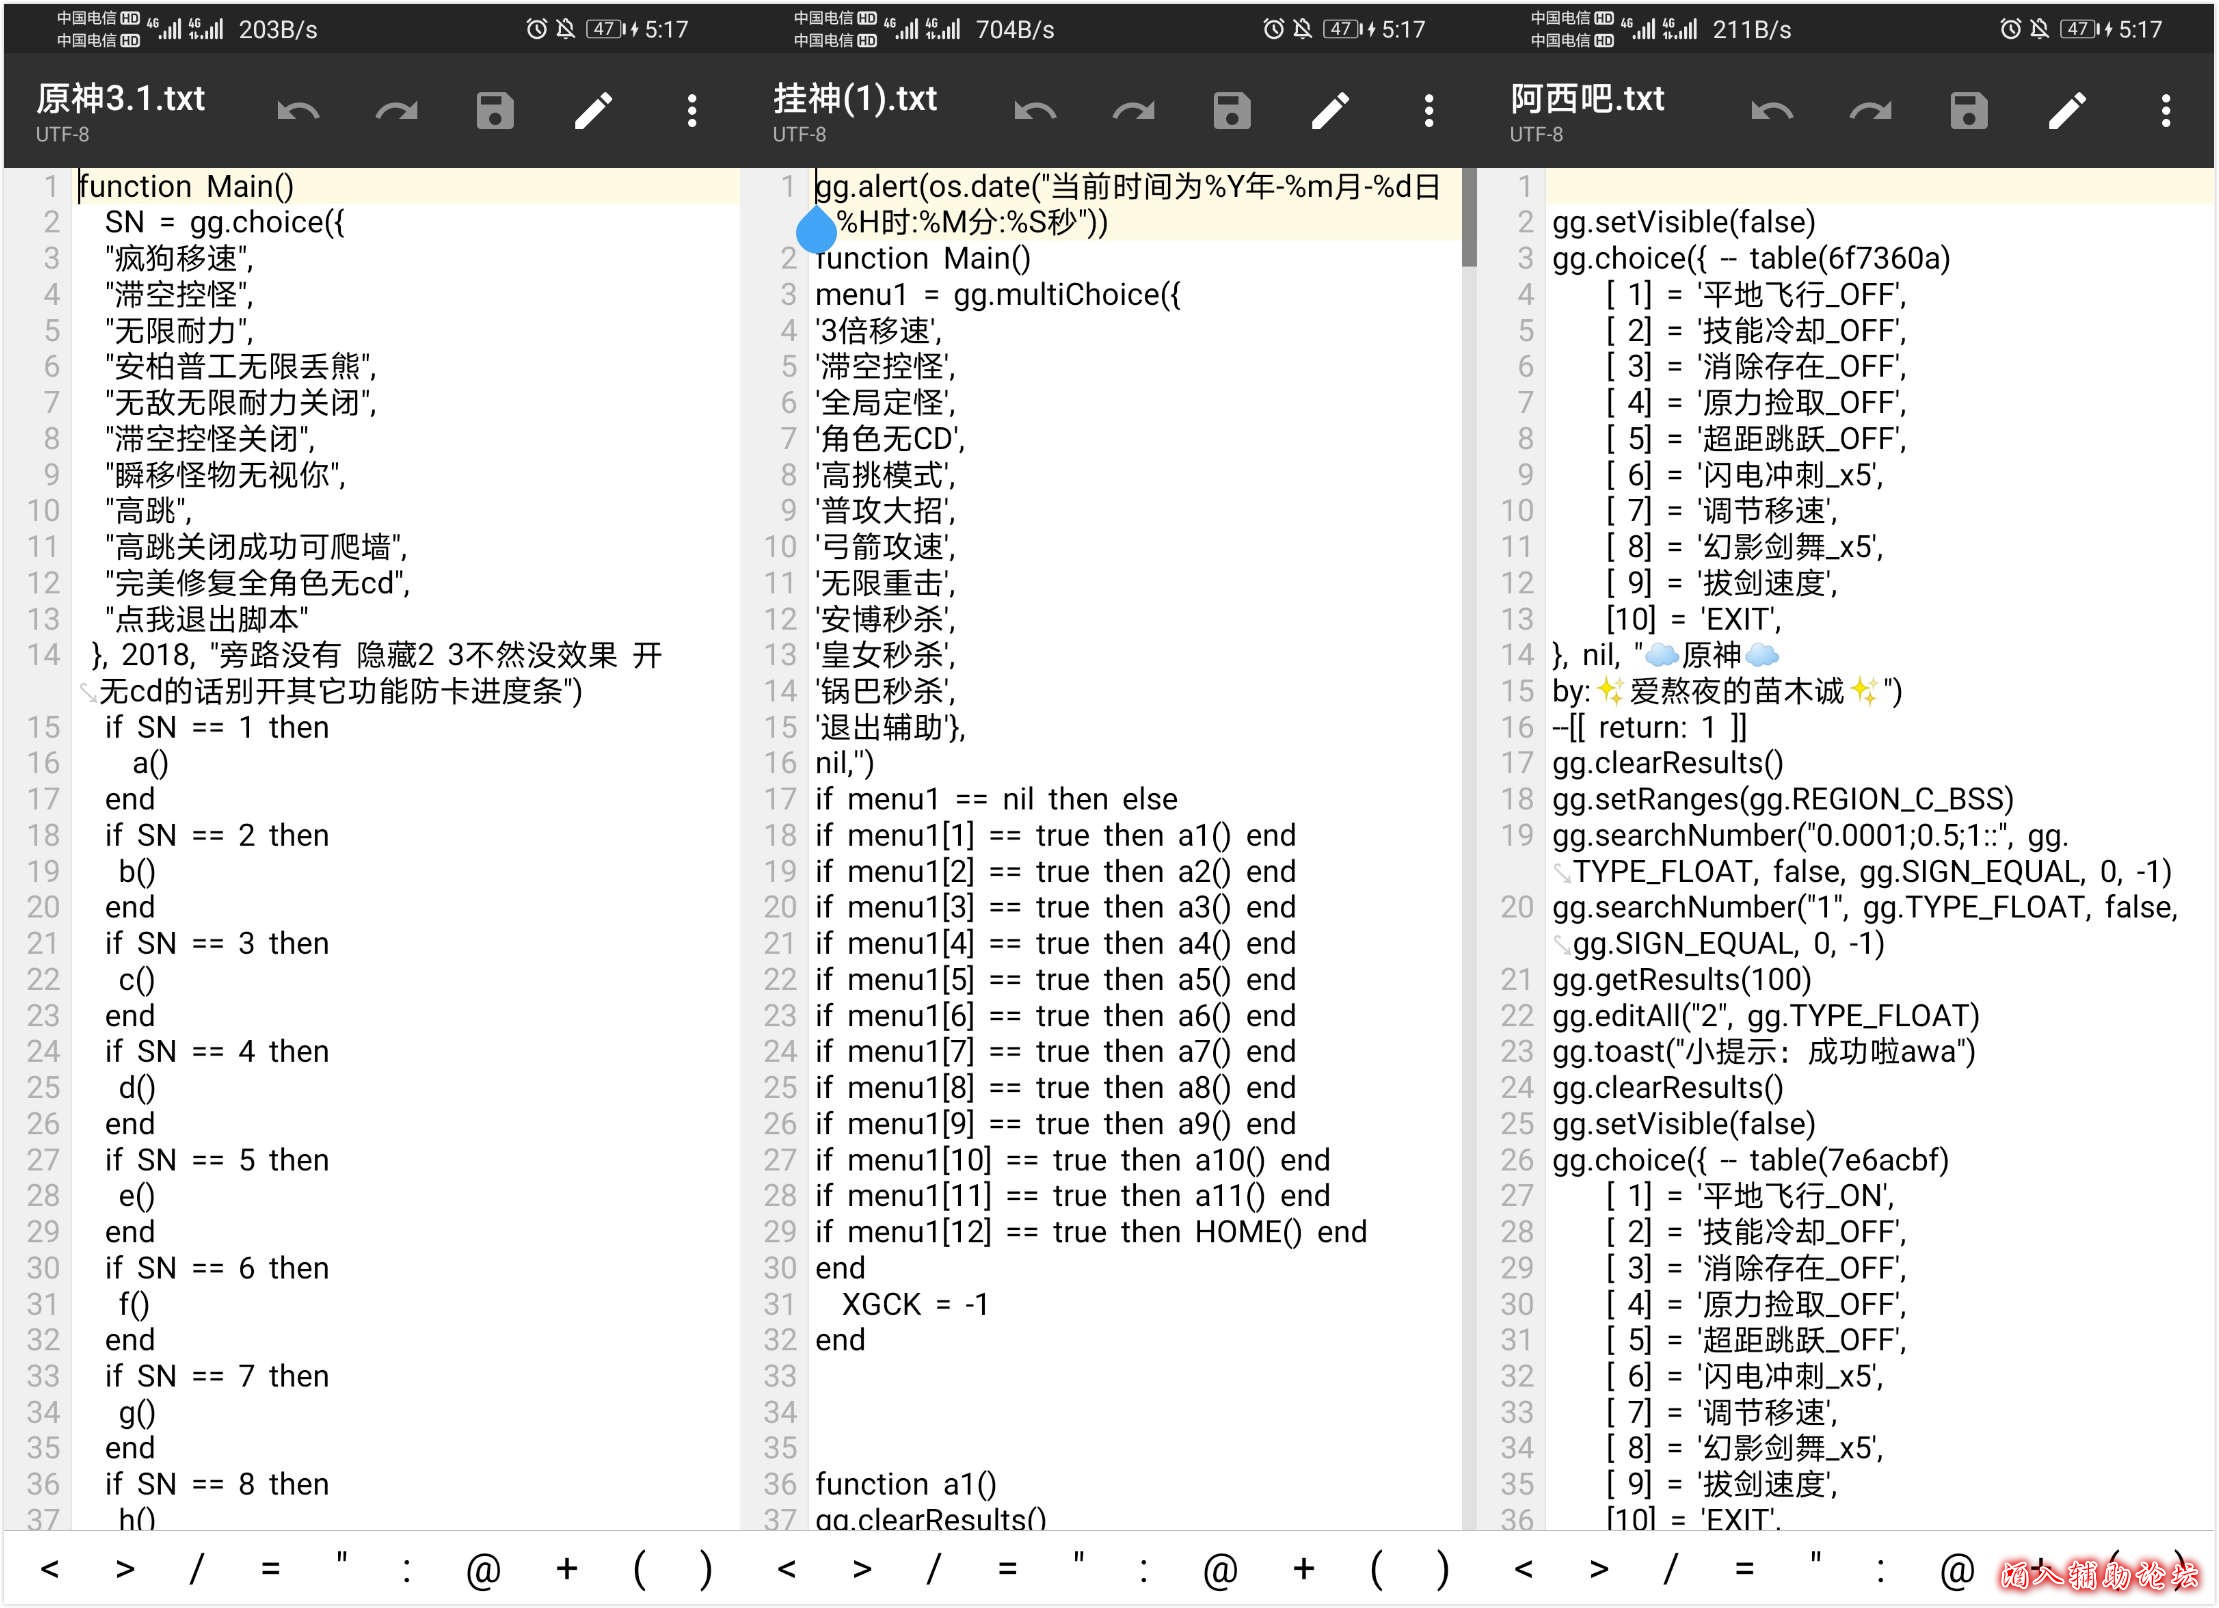Insert '=' from the 原神3.1.txt symbol bar

(x=270, y=1569)
